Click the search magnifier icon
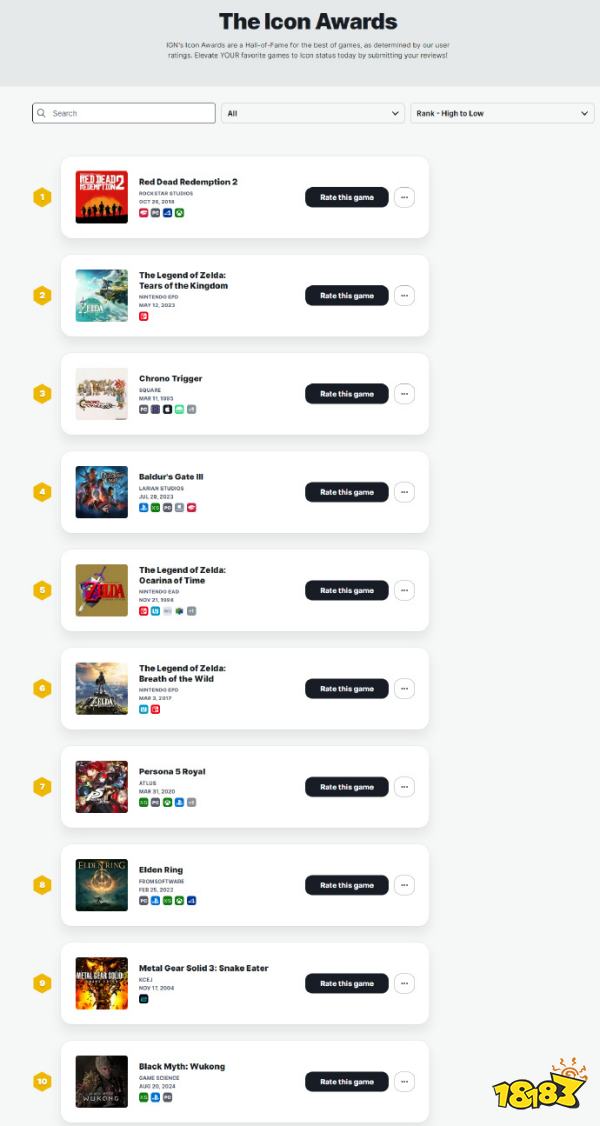This screenshot has width=600, height=1126. 41,114
